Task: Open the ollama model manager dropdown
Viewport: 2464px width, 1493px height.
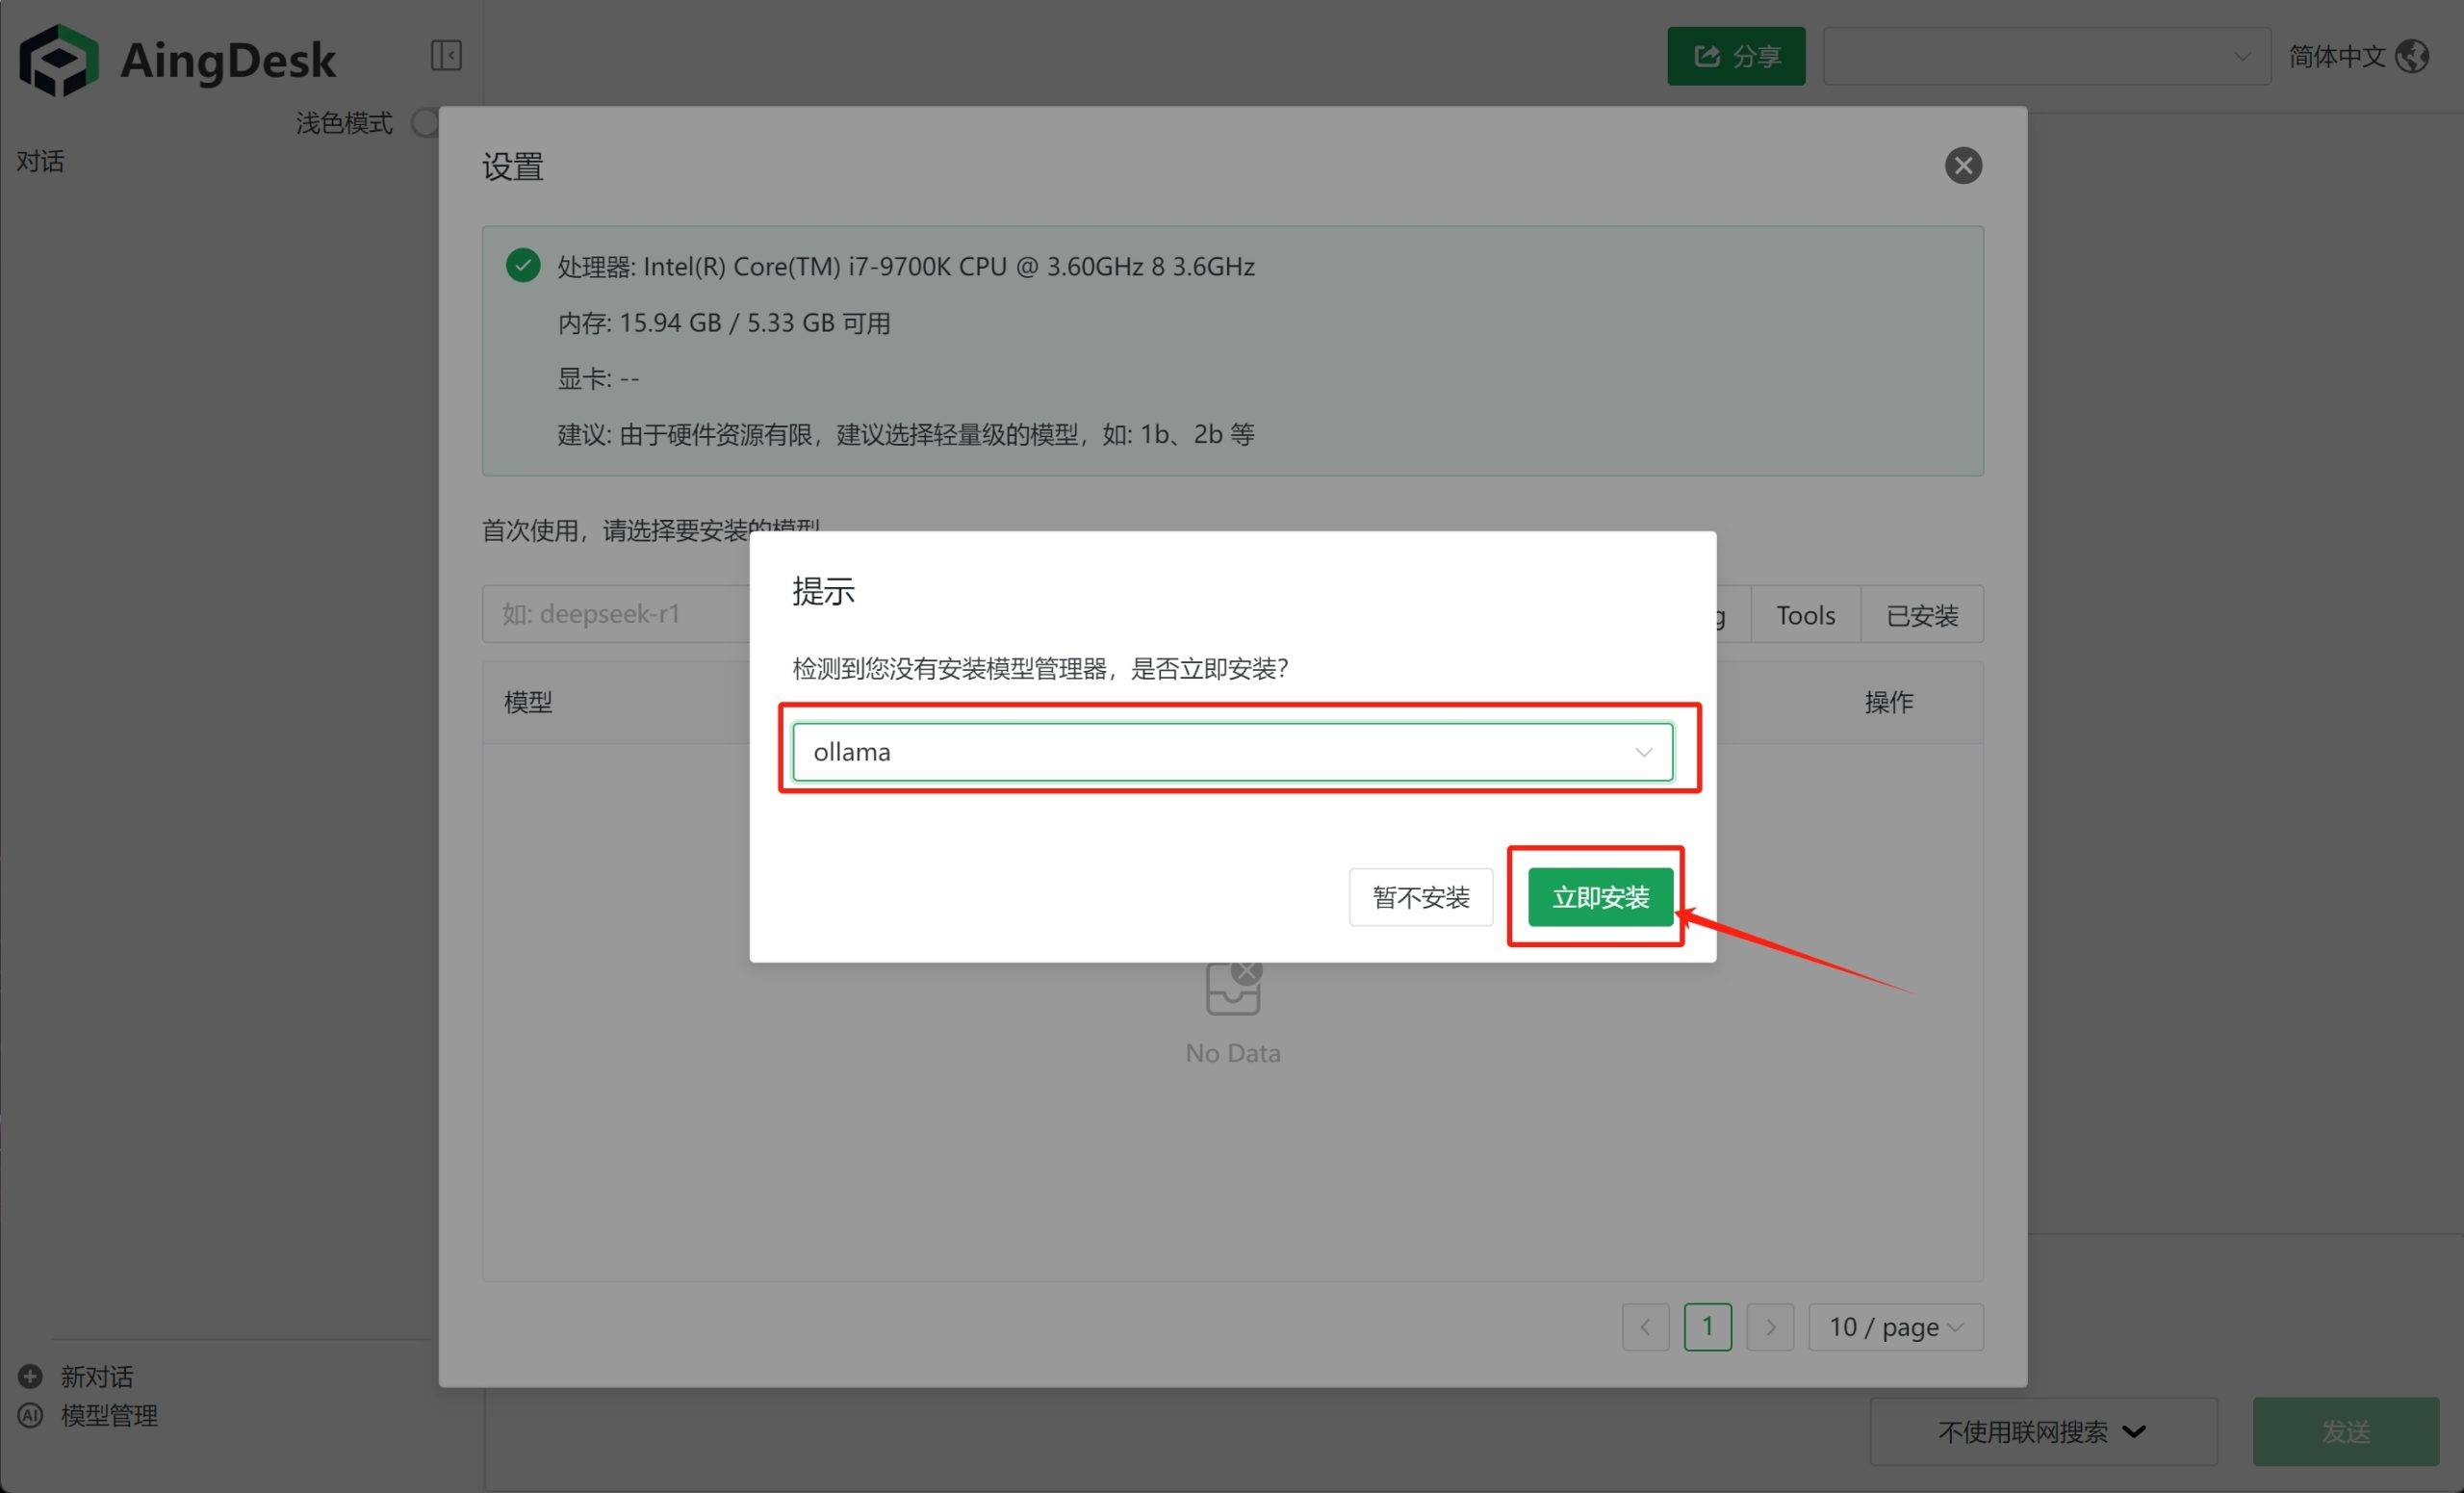Action: [x=1232, y=752]
